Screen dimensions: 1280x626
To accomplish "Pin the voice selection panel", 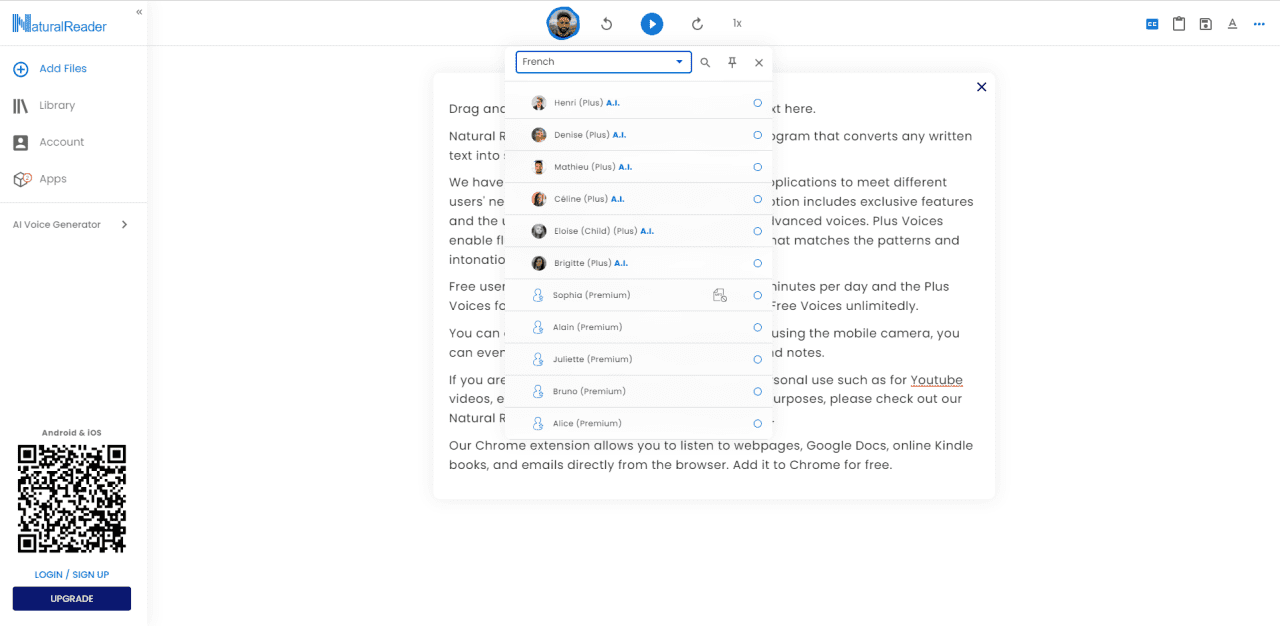I will pyautogui.click(x=732, y=62).
